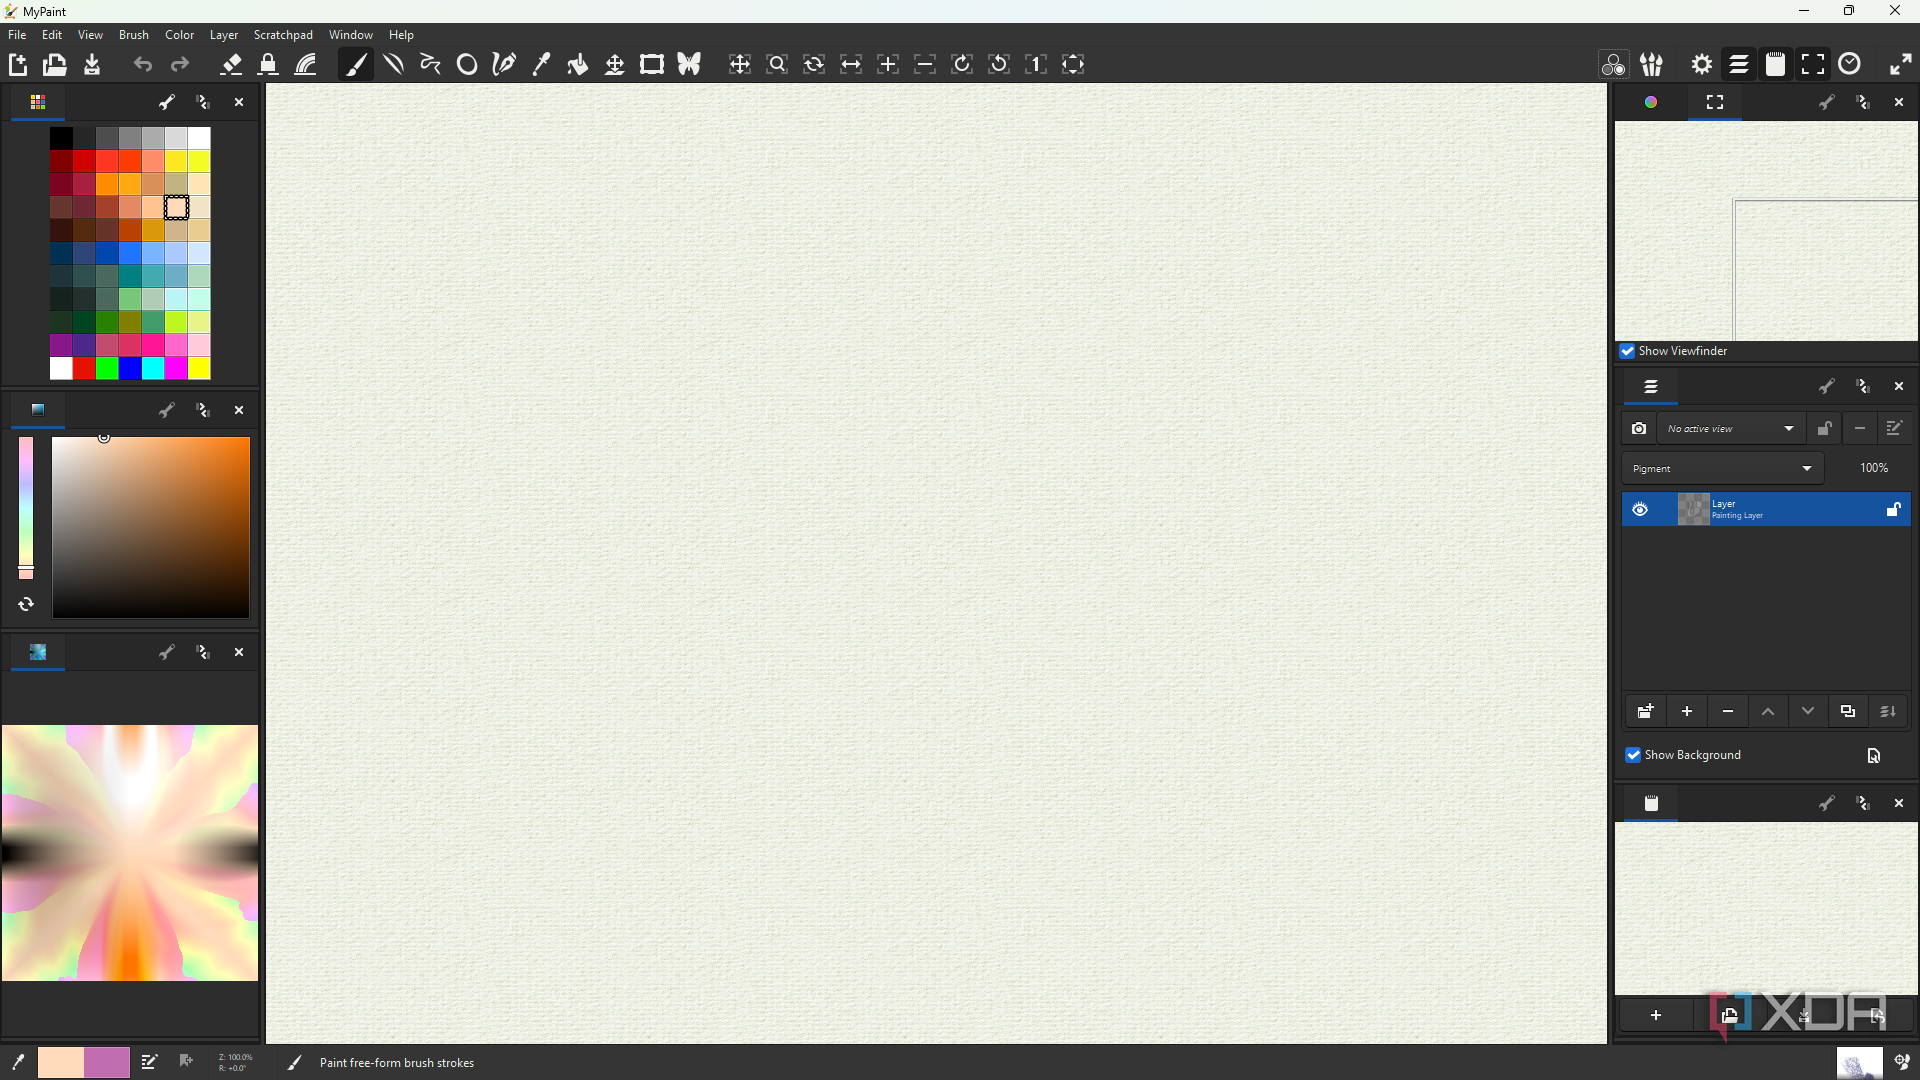
Task: Toggle the lock on the Layer row
Action: (1893, 510)
